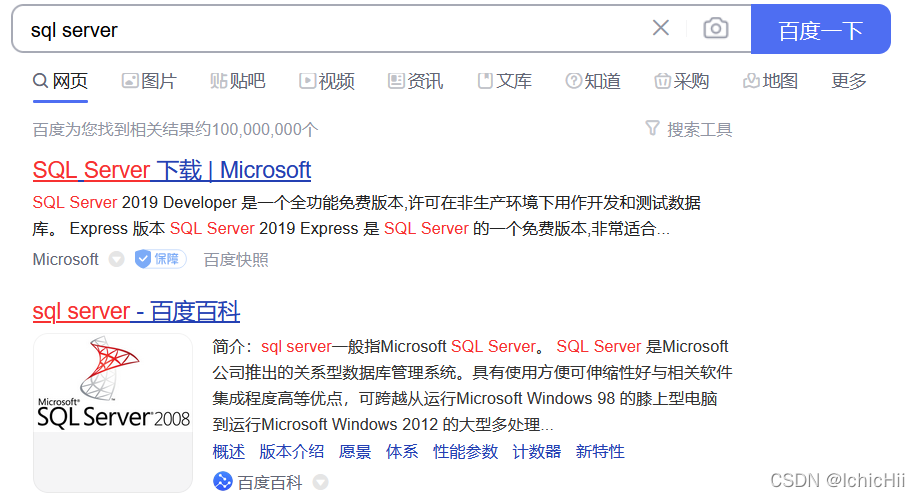920x497 pixels.
Task: Open the 计数器 section link
Action: click(537, 452)
